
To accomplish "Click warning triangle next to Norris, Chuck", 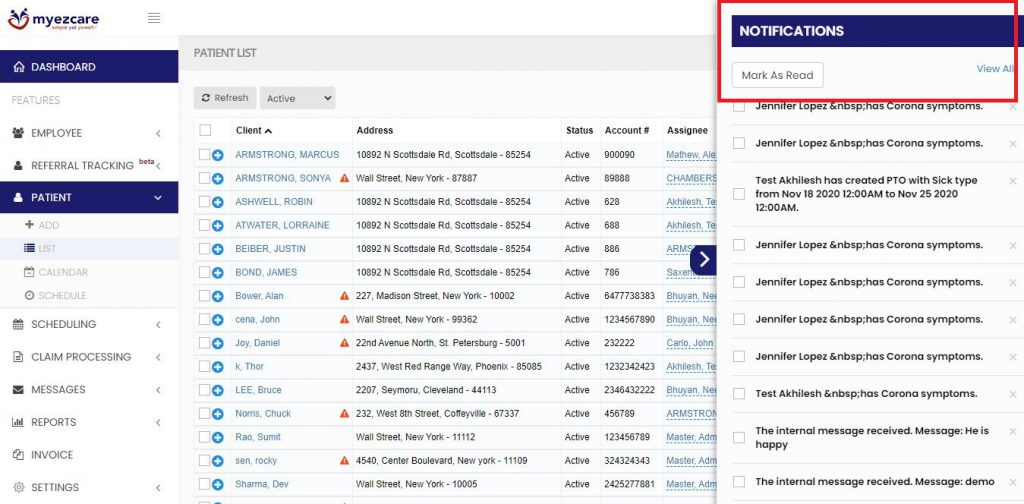I will (x=344, y=413).
